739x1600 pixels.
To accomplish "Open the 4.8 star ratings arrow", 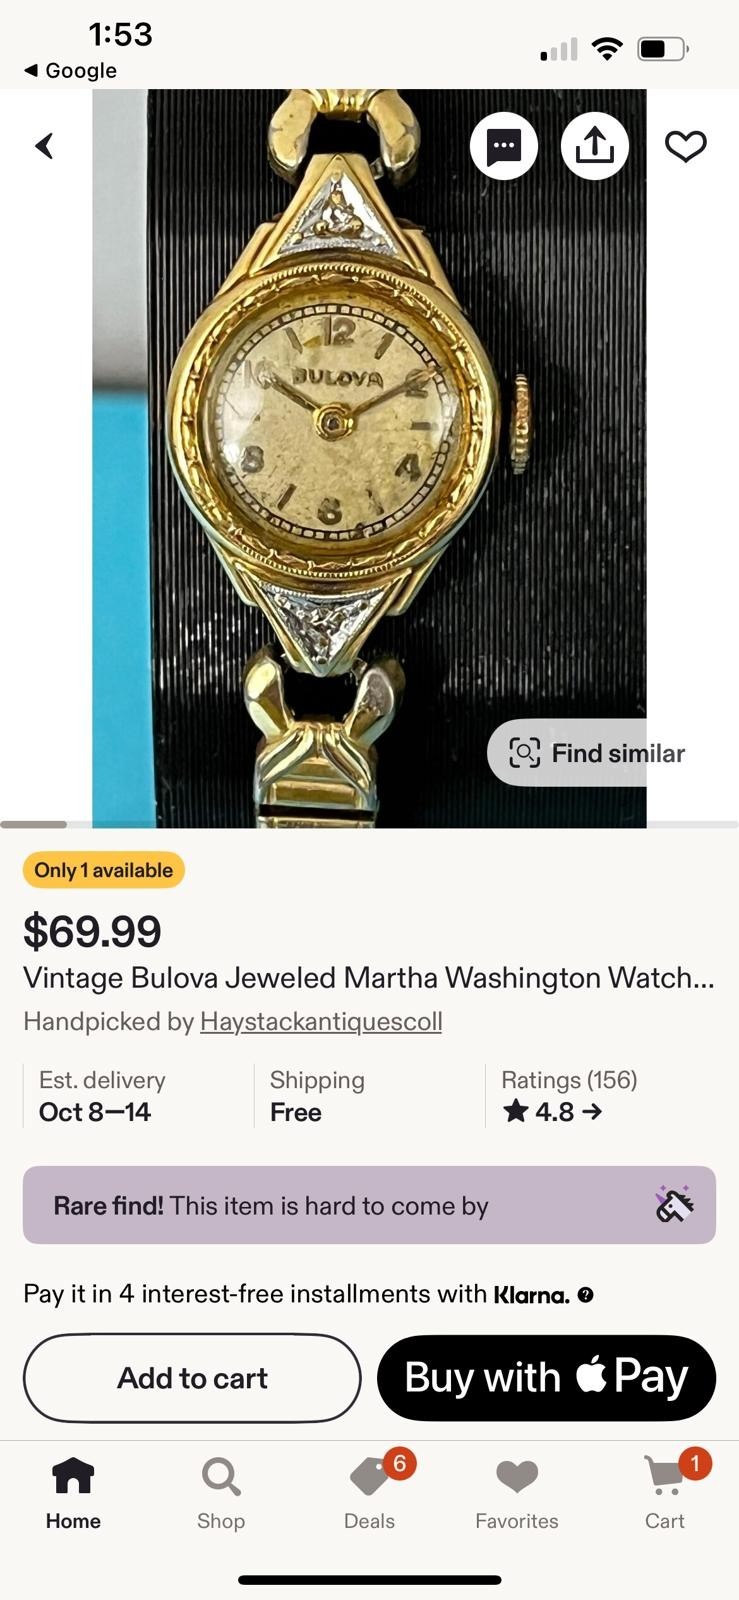I will (x=553, y=1111).
